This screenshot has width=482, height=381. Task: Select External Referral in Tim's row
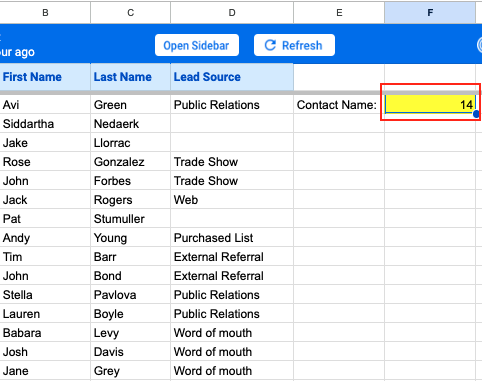pyautogui.click(x=232, y=257)
